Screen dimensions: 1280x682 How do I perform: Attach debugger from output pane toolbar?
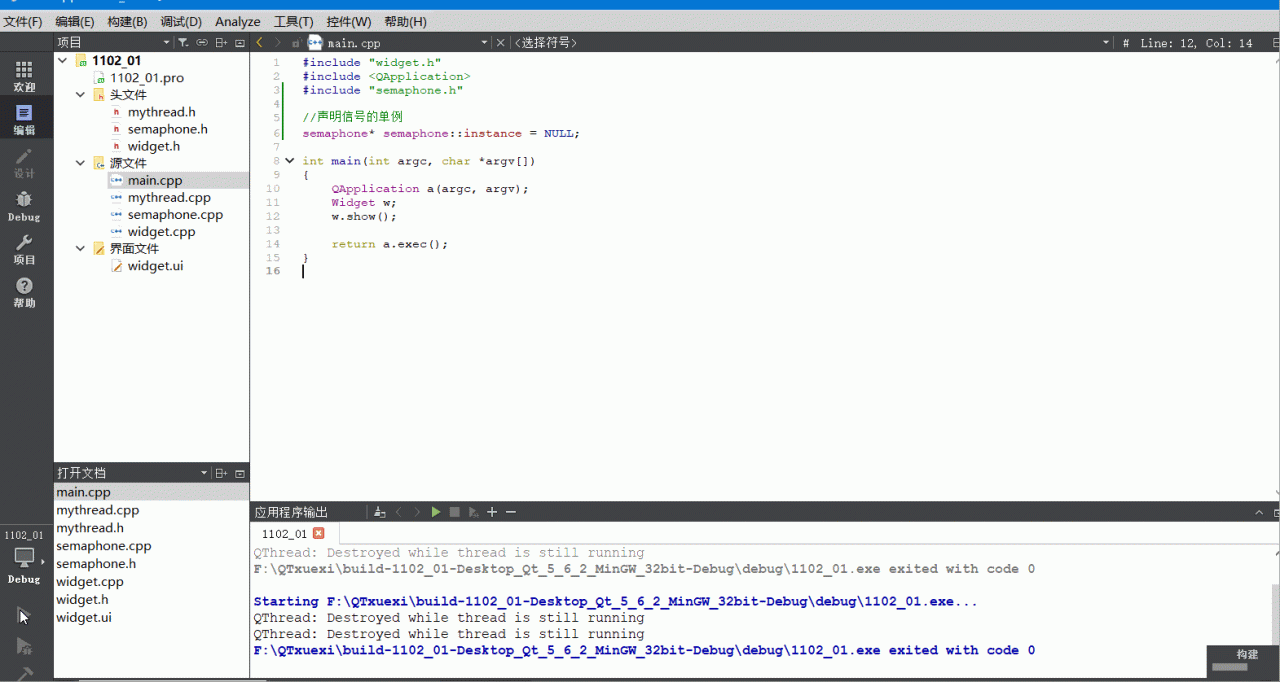tap(473, 512)
